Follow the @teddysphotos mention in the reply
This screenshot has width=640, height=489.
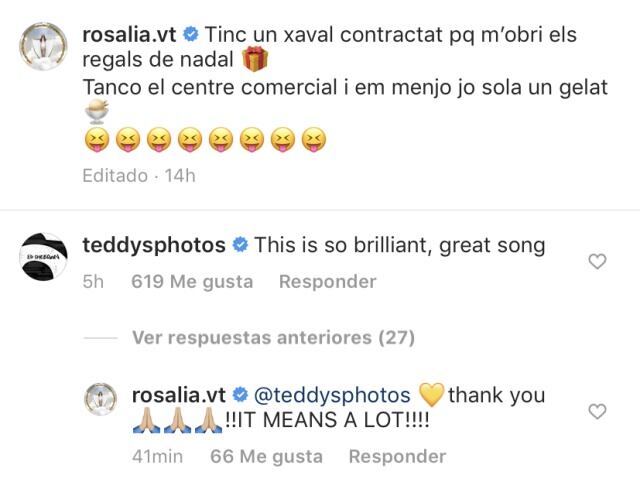(x=333, y=395)
